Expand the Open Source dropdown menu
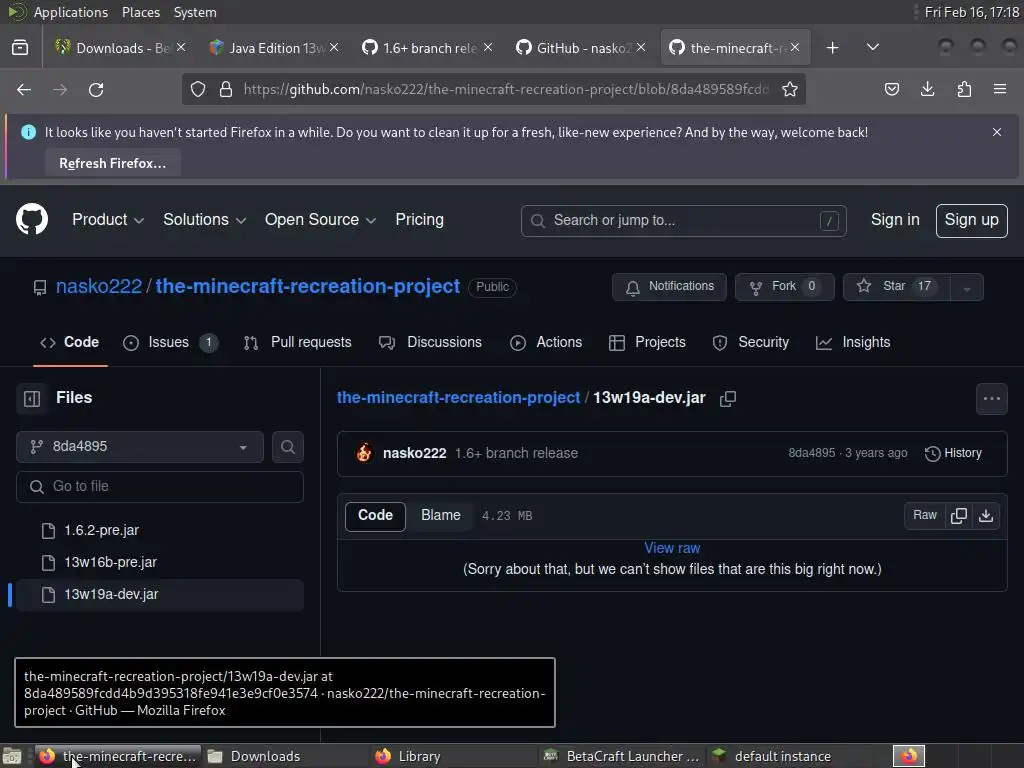This screenshot has width=1024, height=768. [320, 220]
